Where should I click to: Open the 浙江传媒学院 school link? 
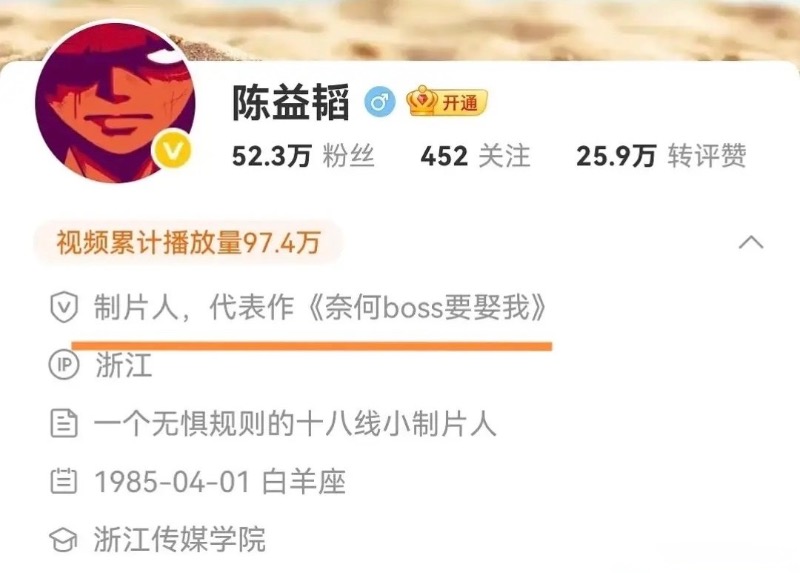click(x=180, y=539)
